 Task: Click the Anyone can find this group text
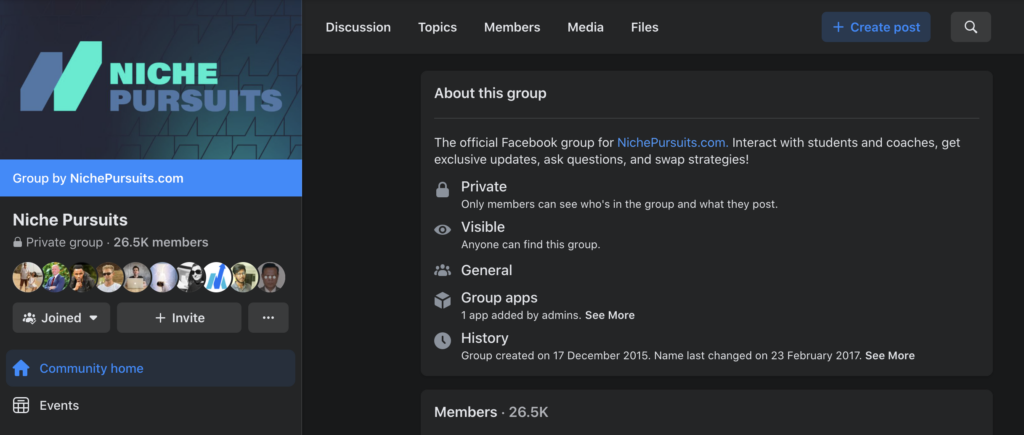[x=530, y=245]
